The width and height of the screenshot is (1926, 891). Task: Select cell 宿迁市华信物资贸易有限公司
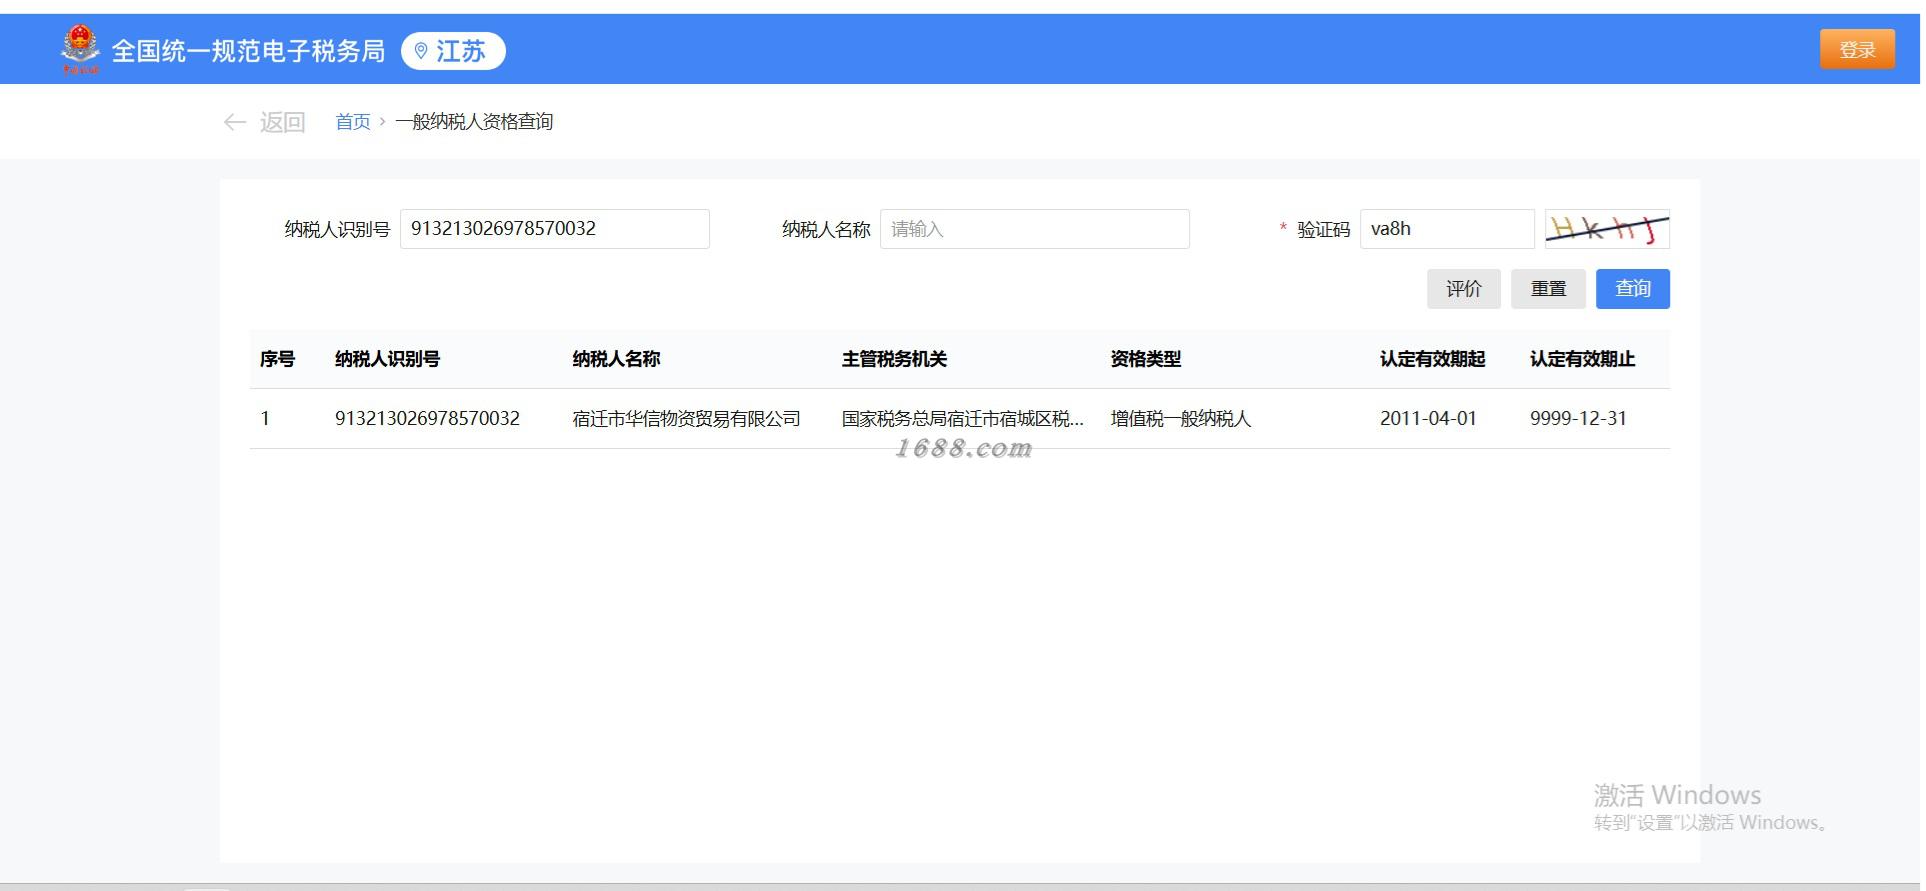(686, 419)
